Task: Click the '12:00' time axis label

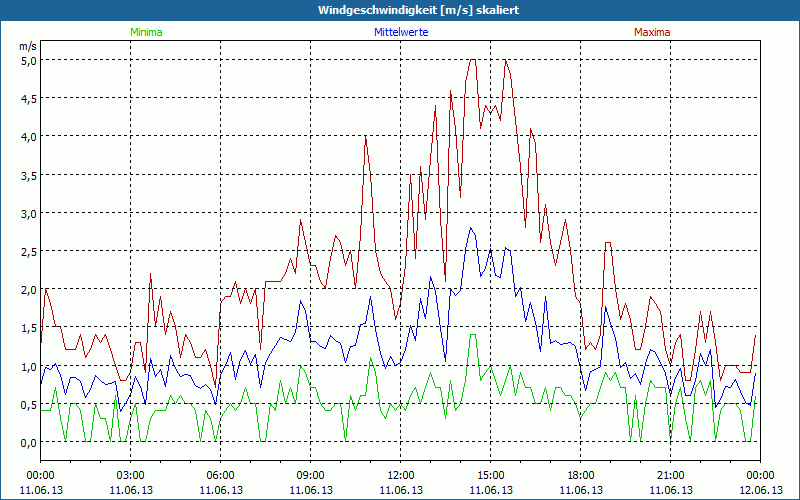Action: click(401, 476)
